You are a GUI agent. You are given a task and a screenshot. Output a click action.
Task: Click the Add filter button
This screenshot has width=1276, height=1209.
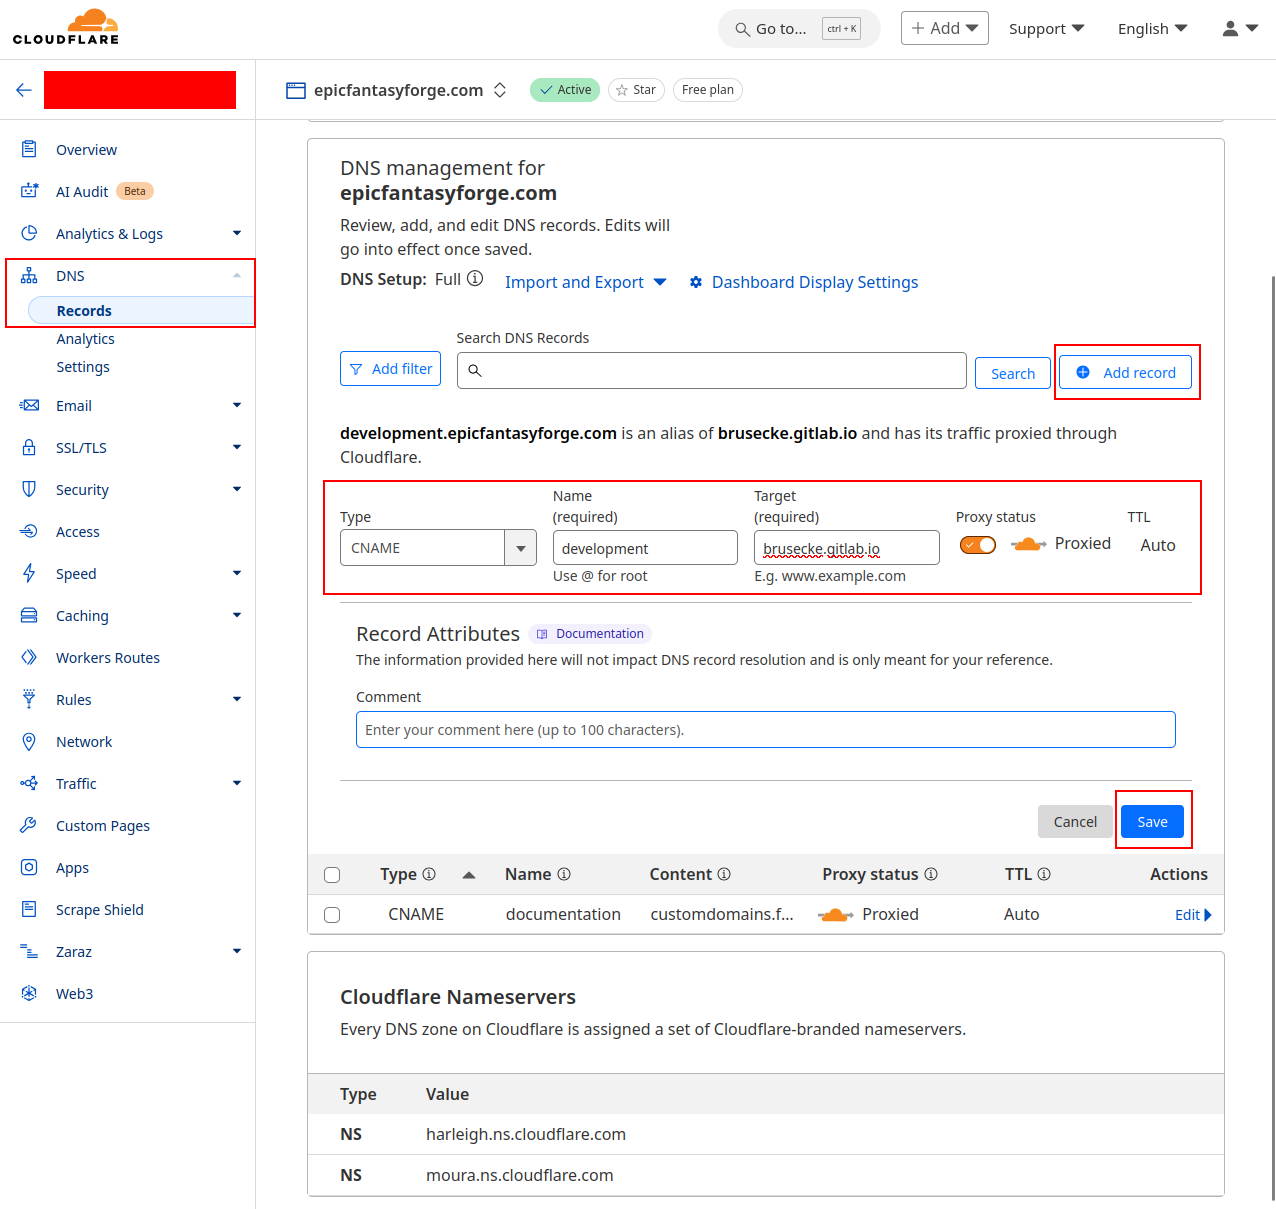pos(391,369)
